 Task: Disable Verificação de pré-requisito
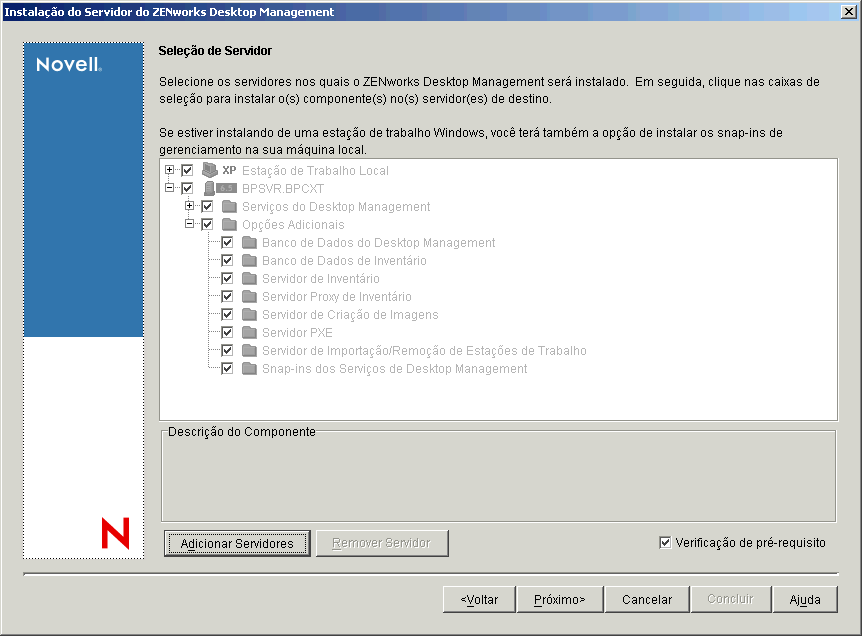click(x=666, y=542)
